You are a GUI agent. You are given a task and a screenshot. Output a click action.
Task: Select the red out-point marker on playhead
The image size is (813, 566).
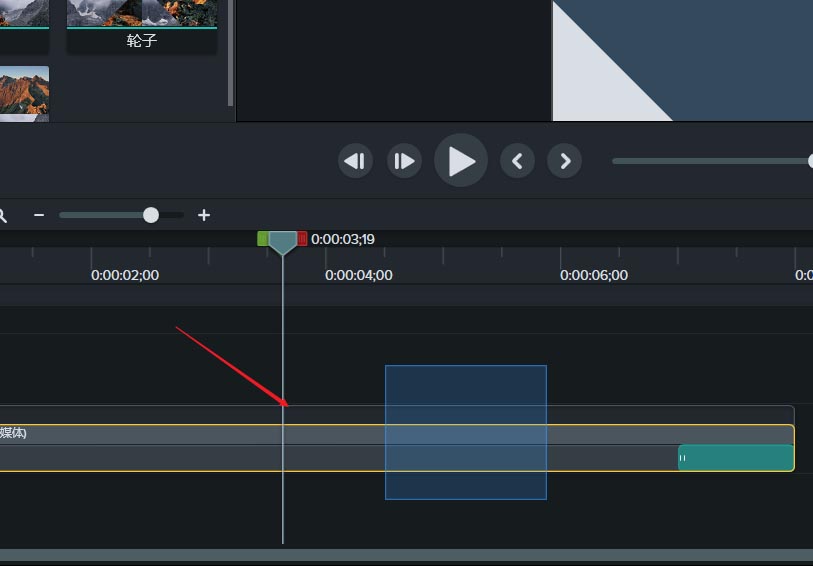[303, 239]
